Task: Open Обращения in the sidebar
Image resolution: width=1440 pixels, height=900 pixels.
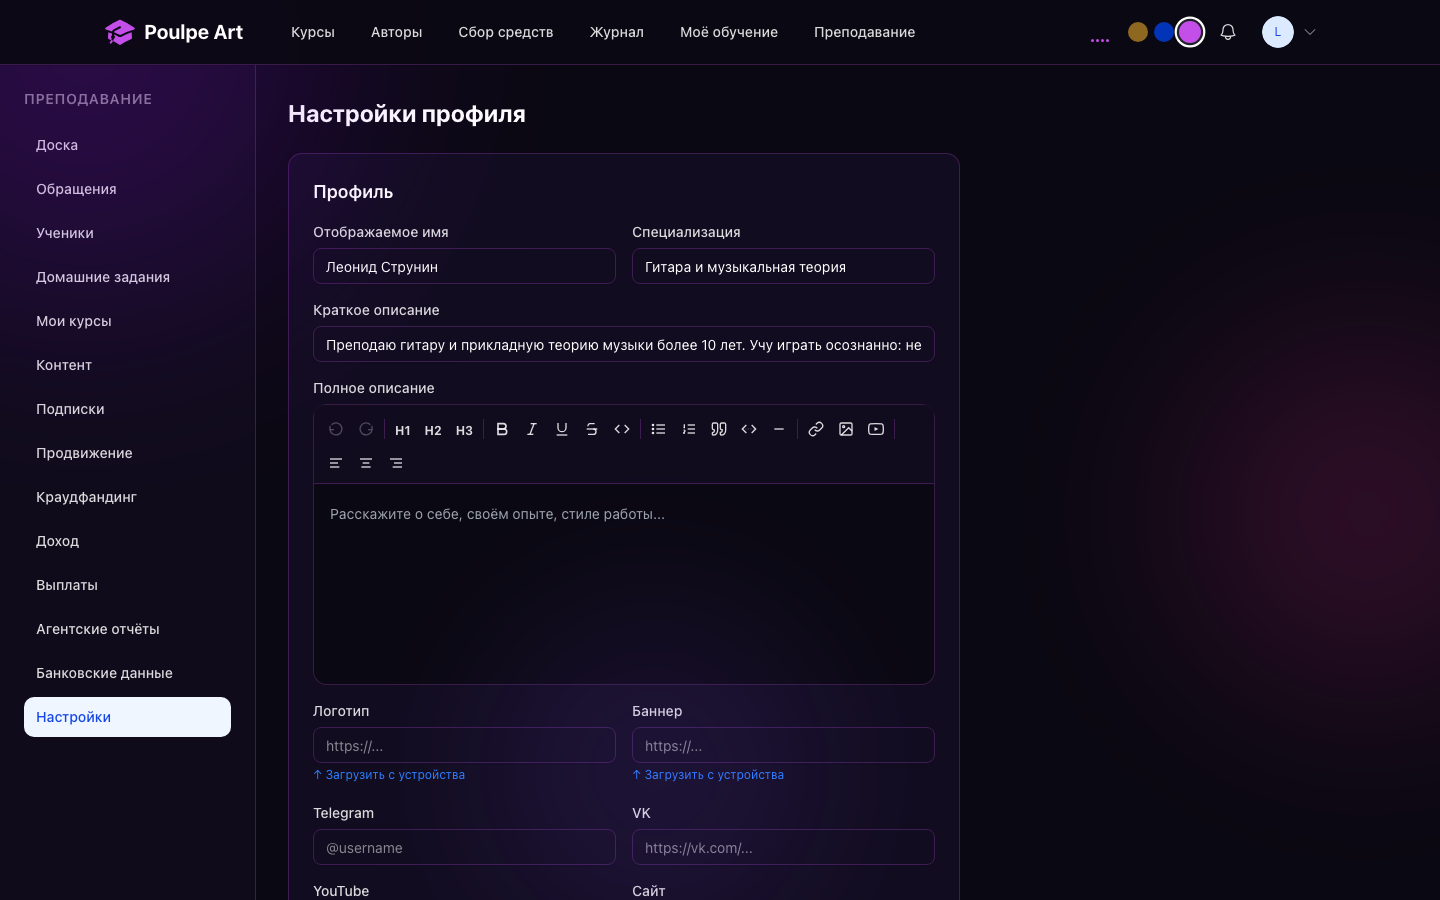Action: click(x=127, y=189)
